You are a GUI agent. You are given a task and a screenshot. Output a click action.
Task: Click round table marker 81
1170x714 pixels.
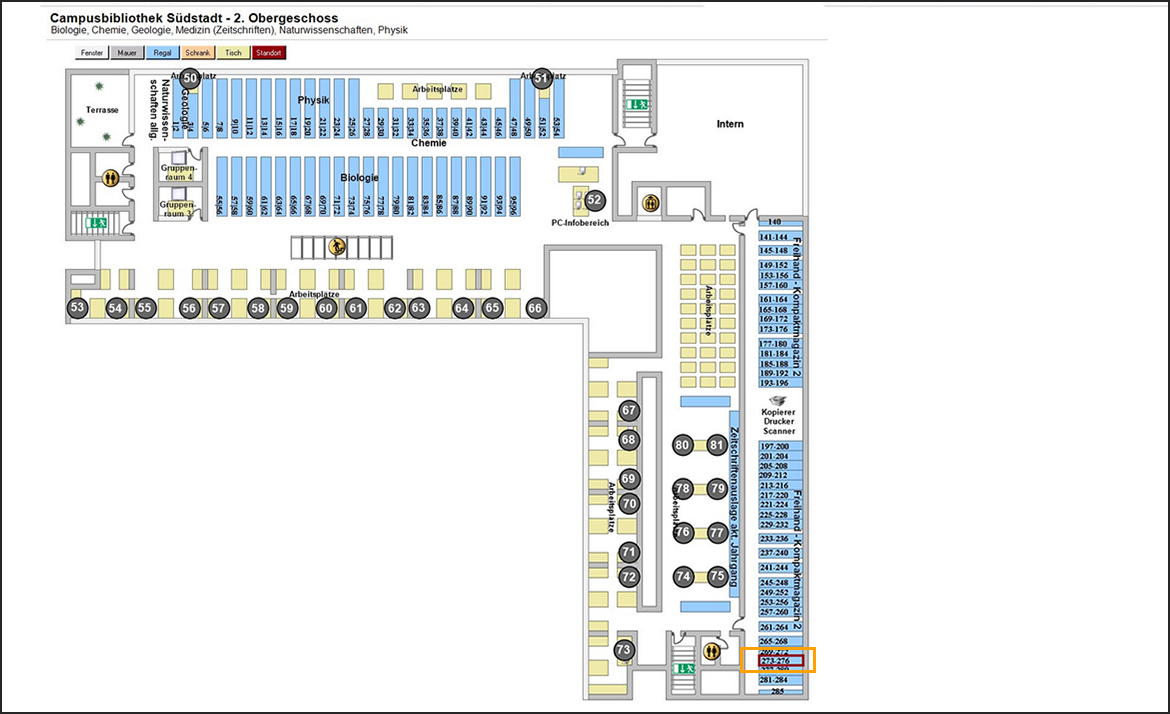coord(717,445)
